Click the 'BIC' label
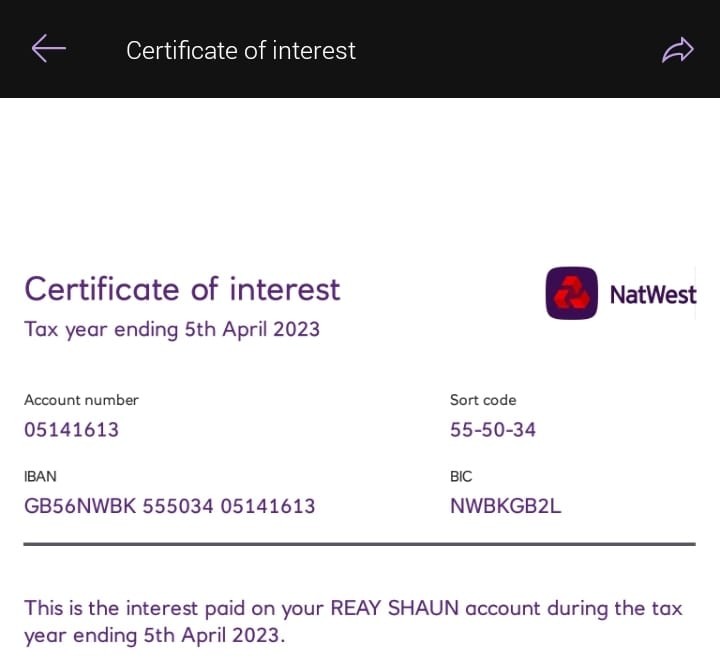This screenshot has width=720, height=669. click(461, 476)
